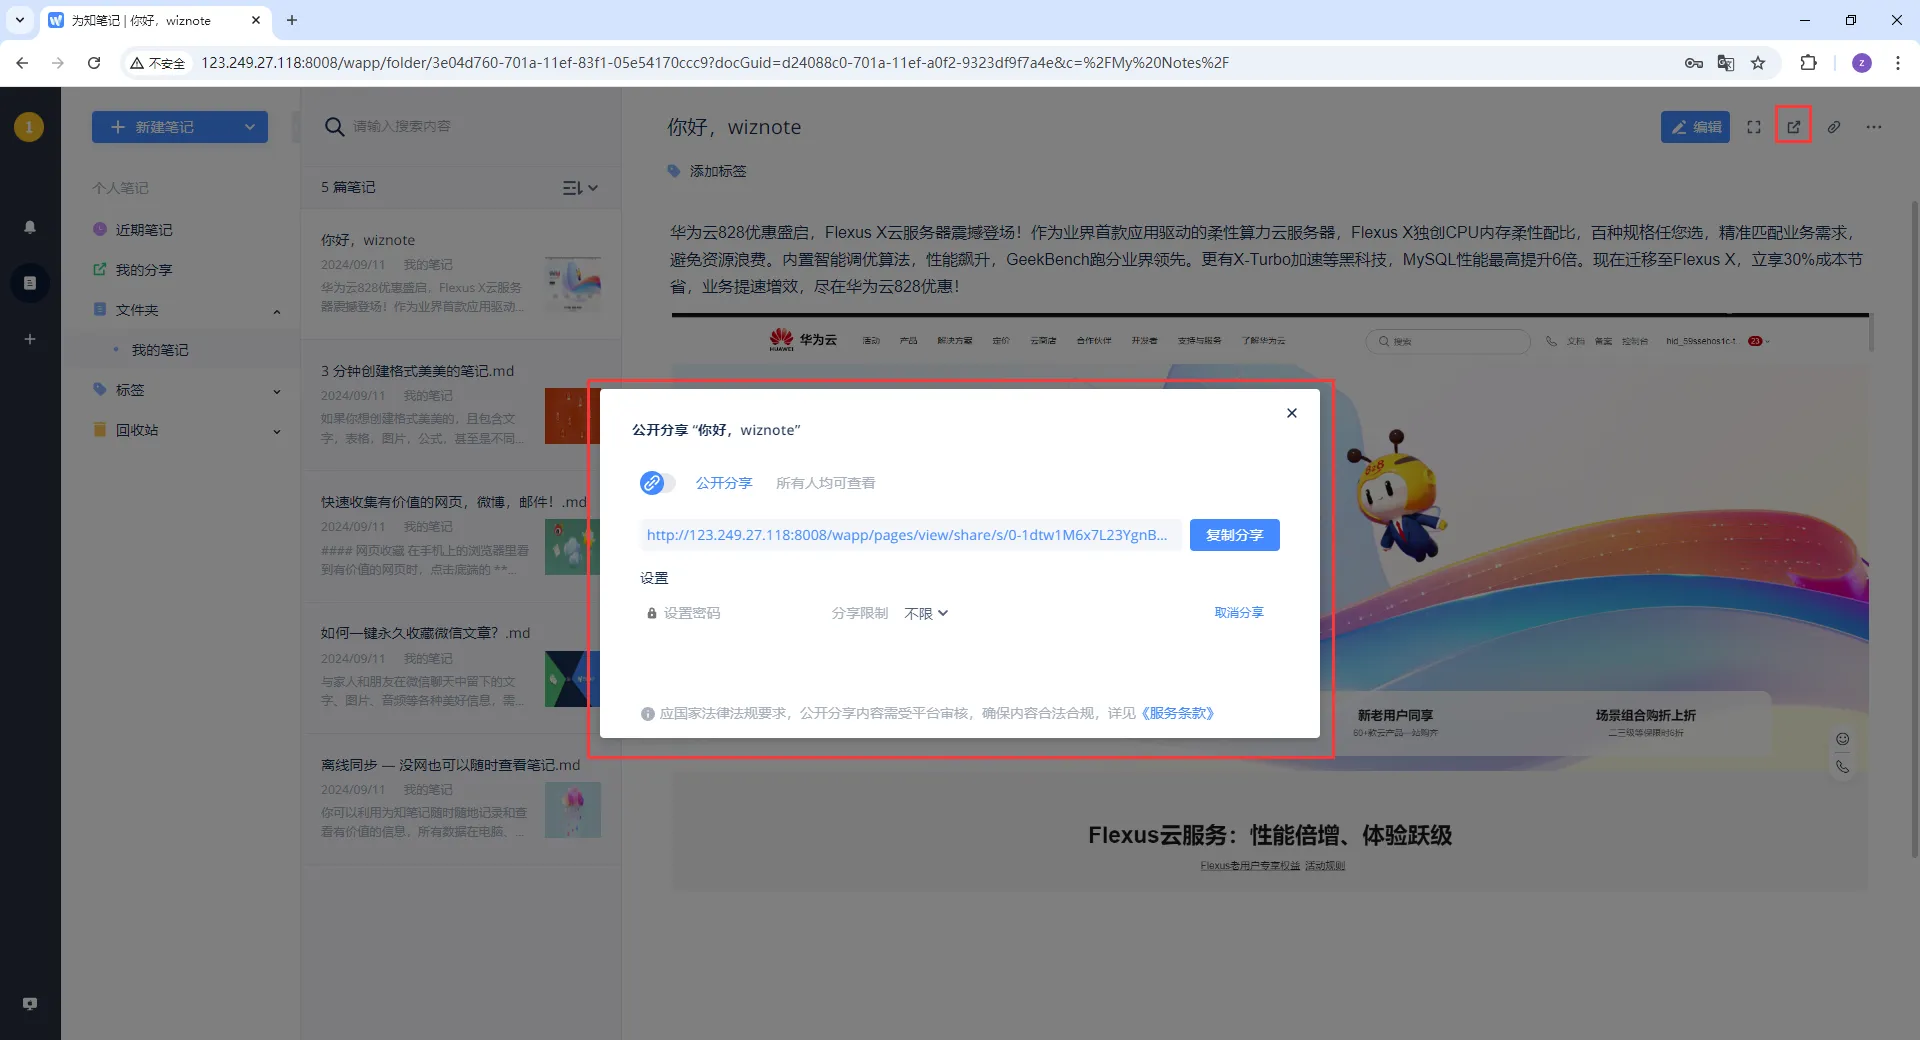Click the 新建笔记 button

pyautogui.click(x=164, y=127)
